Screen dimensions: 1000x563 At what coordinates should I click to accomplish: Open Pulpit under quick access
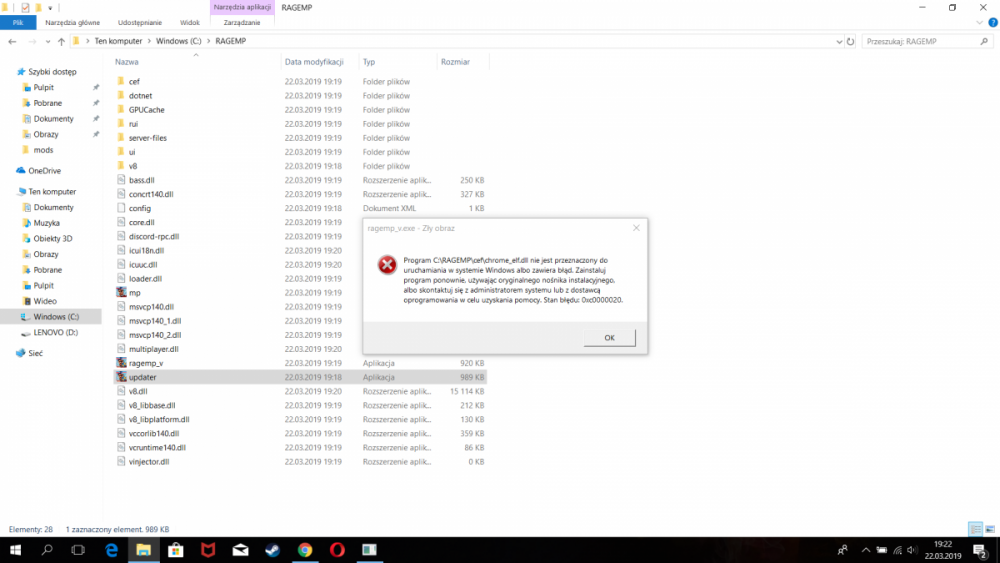point(43,87)
